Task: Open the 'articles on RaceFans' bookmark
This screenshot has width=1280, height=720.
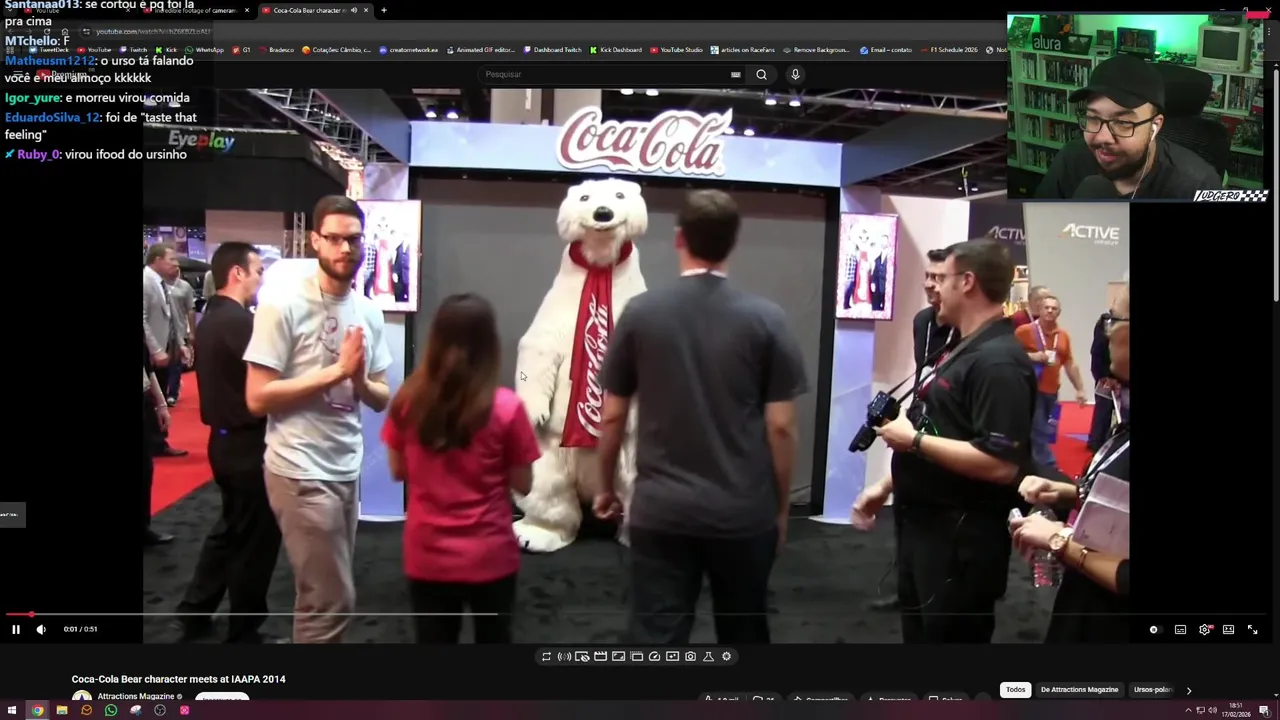Action: coord(743,50)
